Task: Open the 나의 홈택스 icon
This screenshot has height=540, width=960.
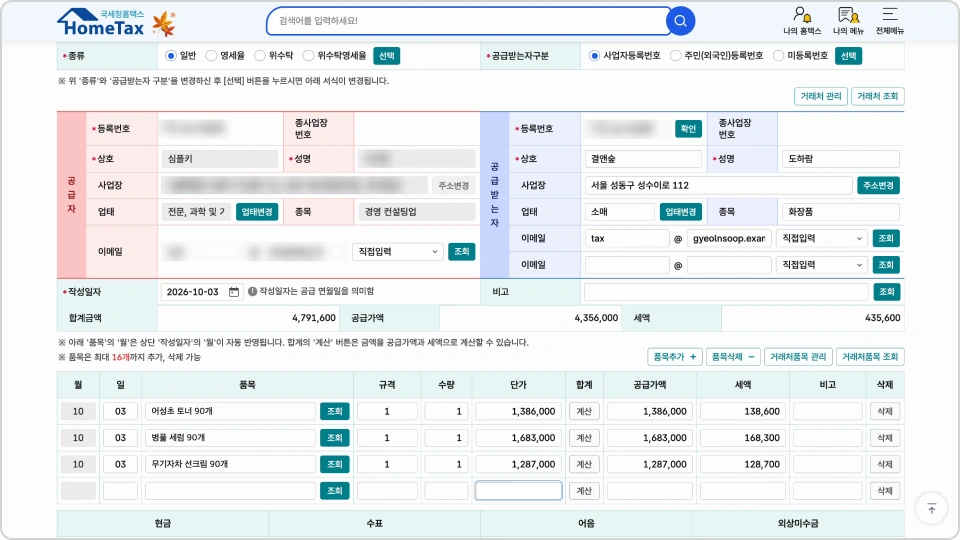Action: (801, 21)
